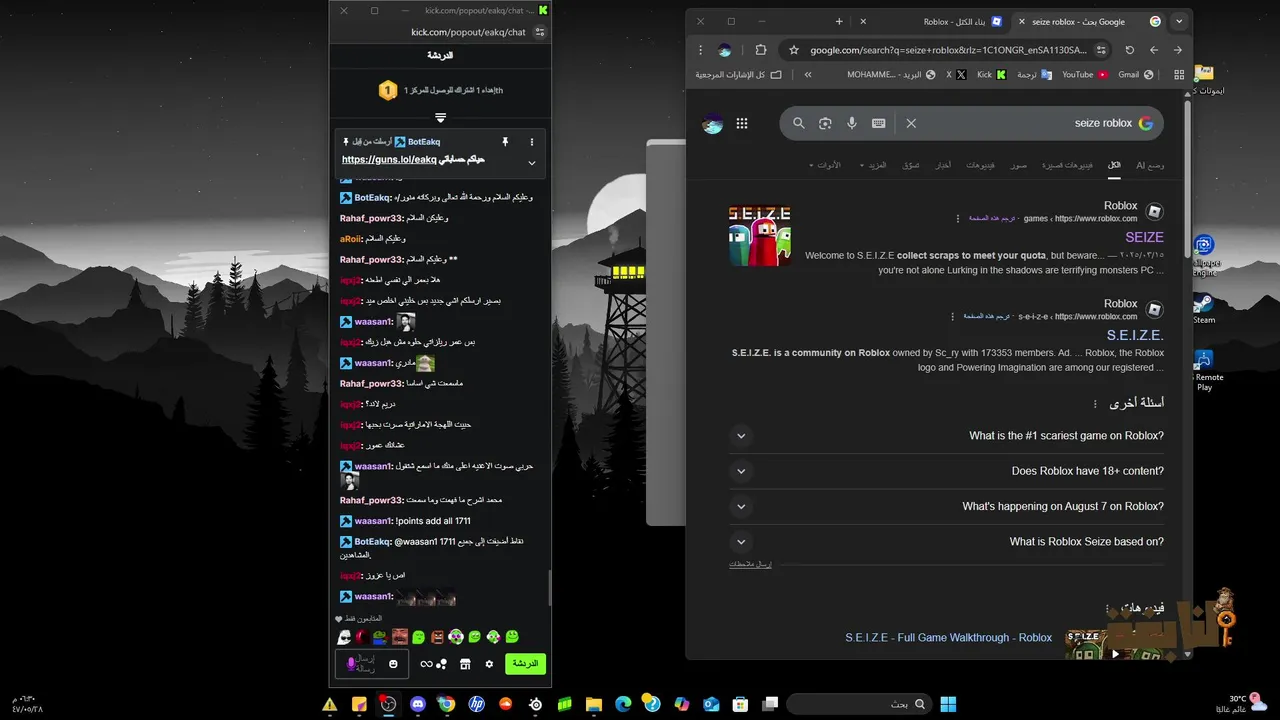The width and height of the screenshot is (1280, 720).
Task: Switch to the وضع AI mode tab
Action: coord(1150,165)
